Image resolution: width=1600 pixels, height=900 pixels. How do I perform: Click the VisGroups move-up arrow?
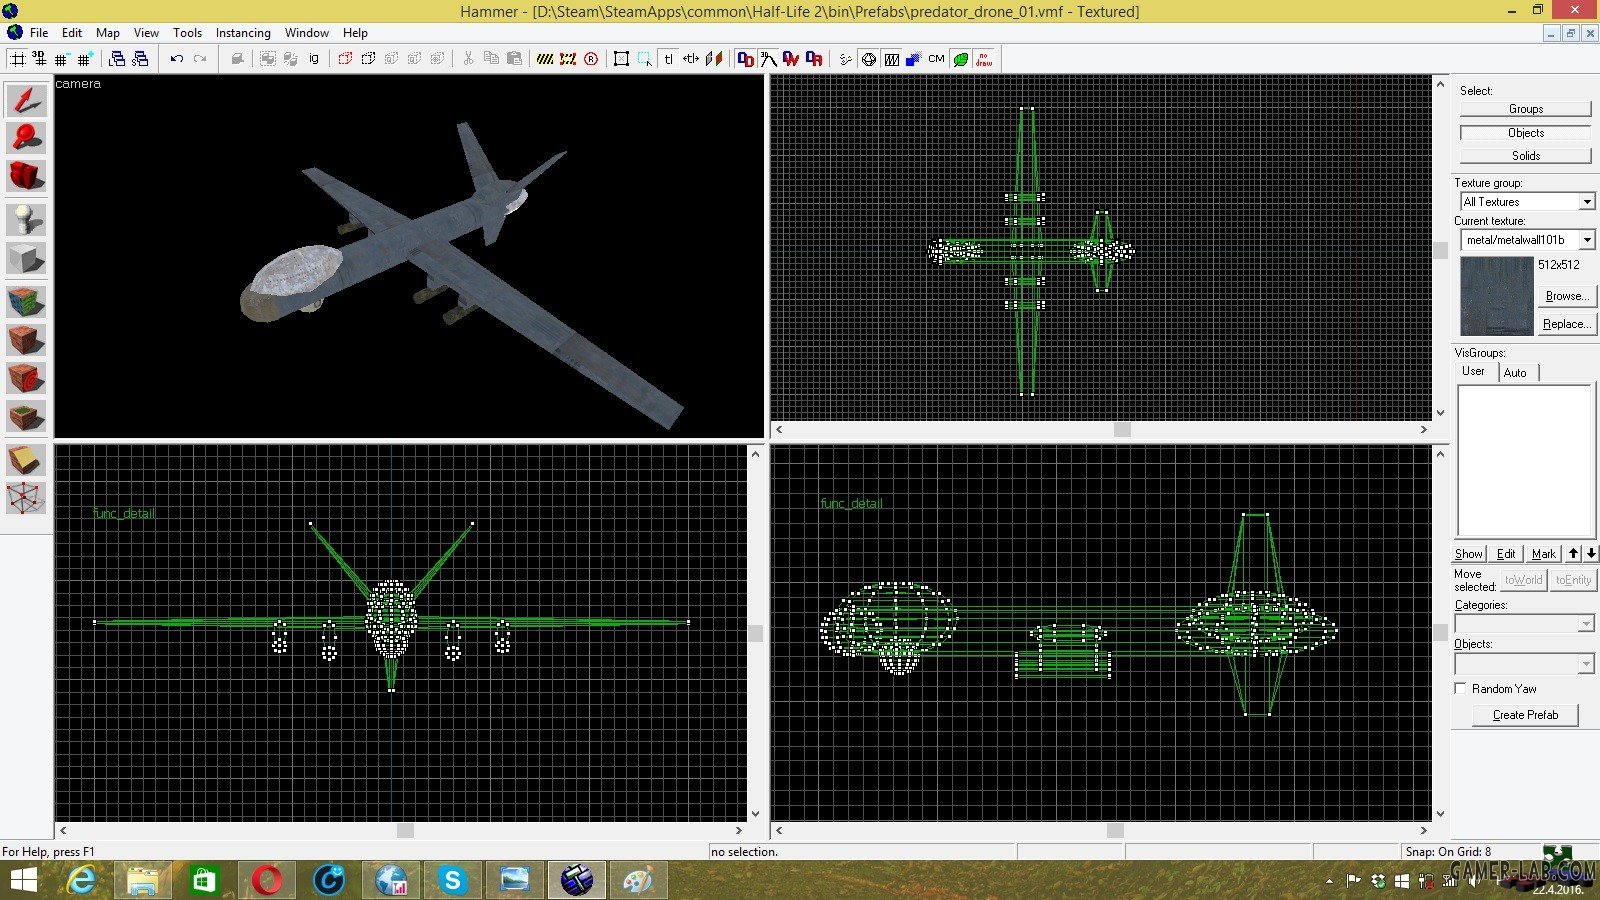click(x=1574, y=553)
